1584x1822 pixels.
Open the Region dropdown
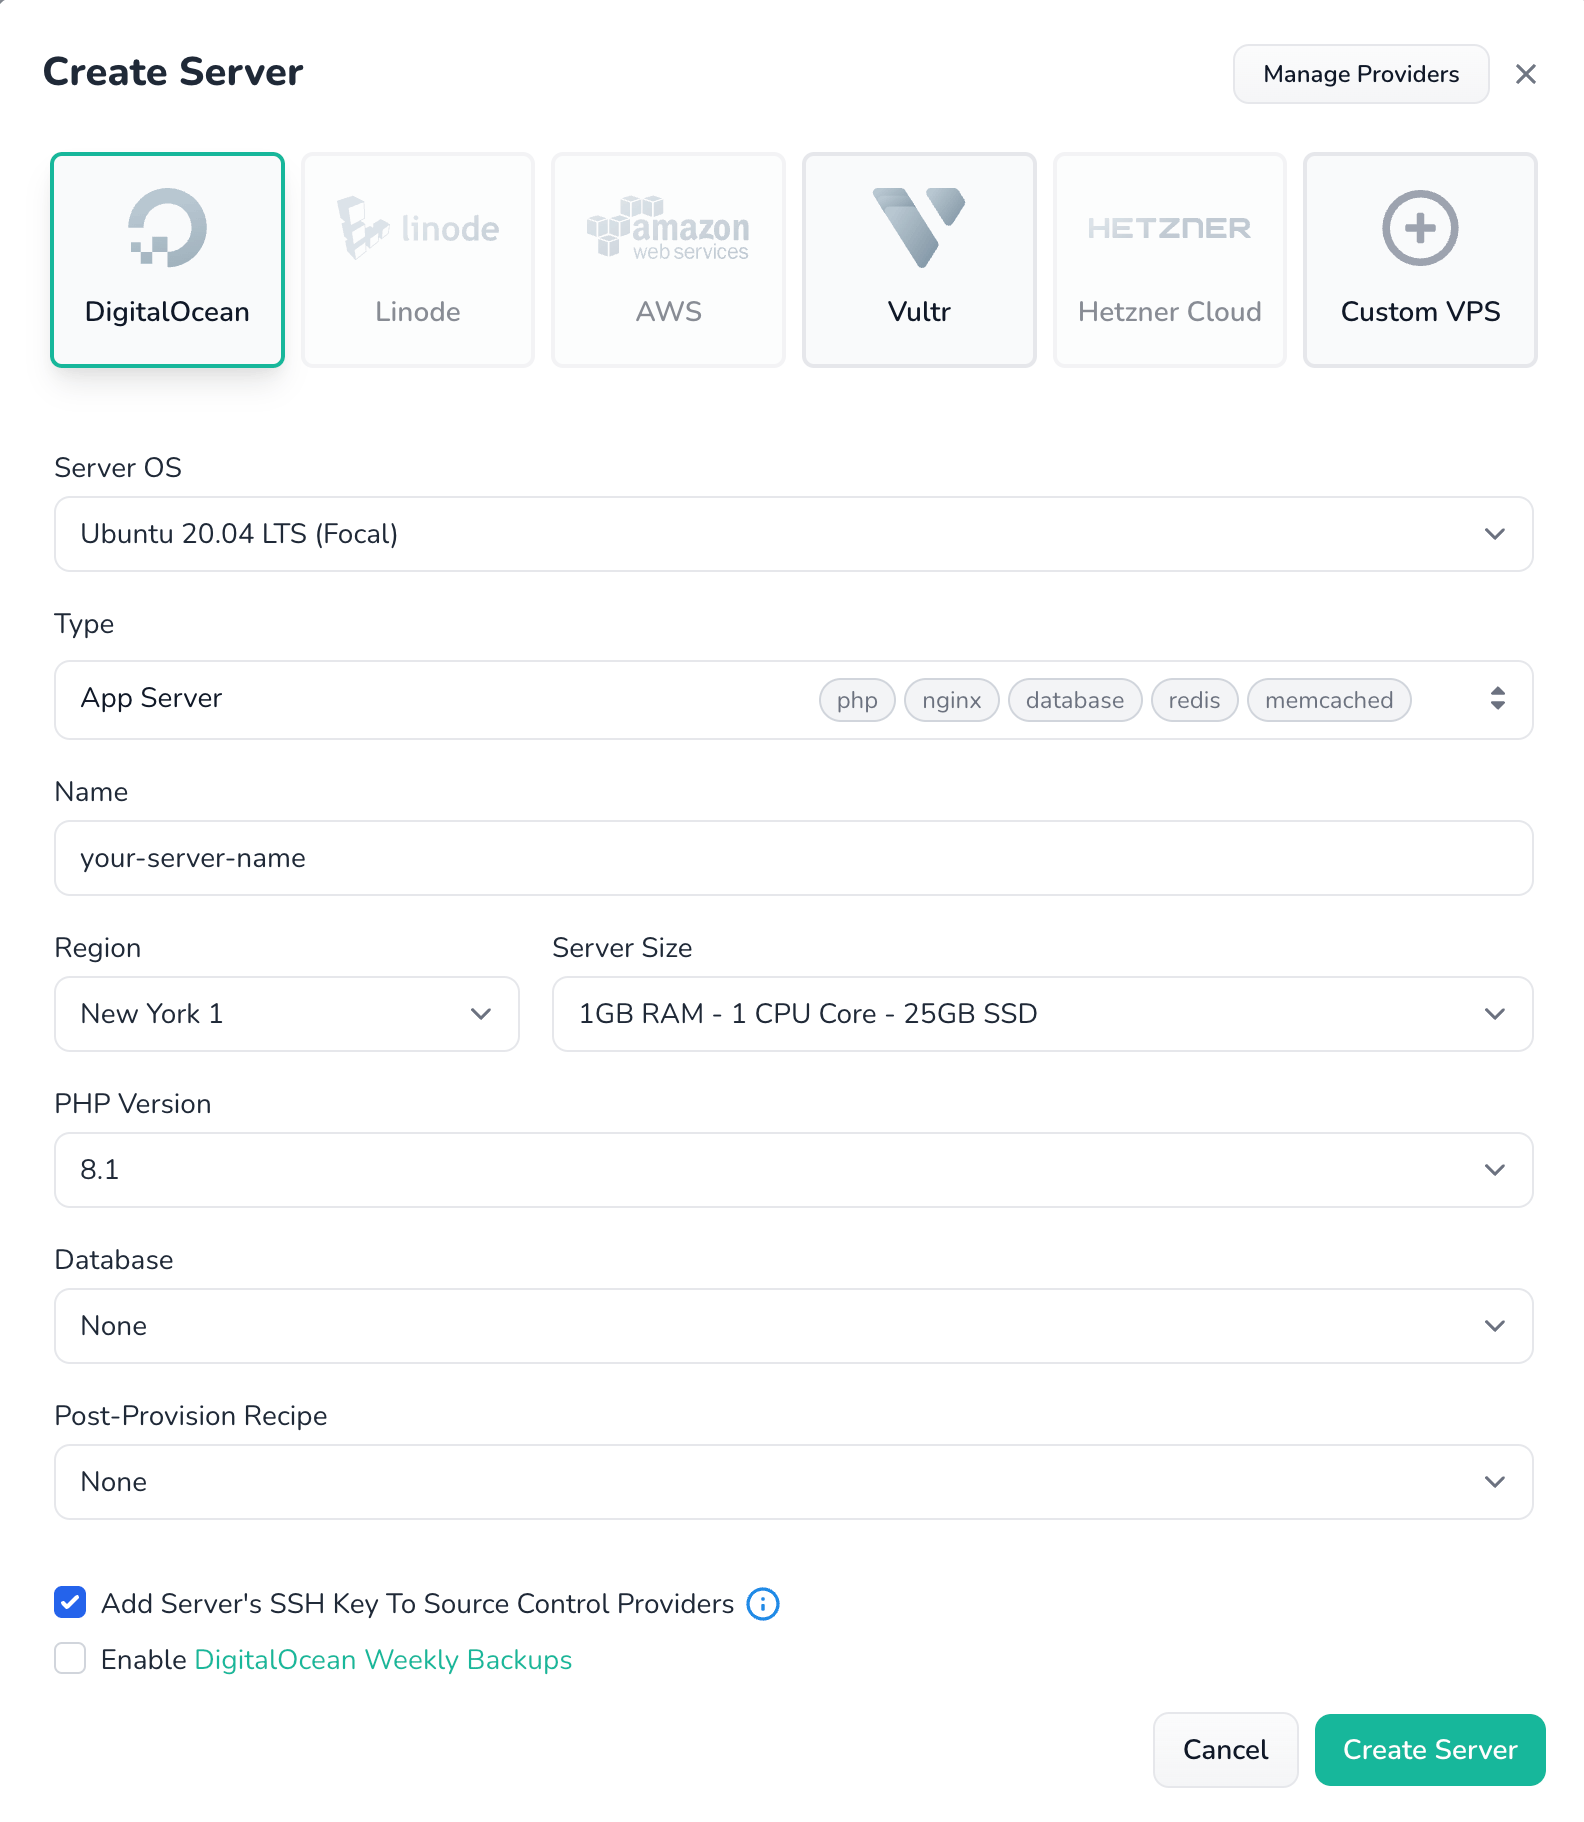click(287, 1014)
